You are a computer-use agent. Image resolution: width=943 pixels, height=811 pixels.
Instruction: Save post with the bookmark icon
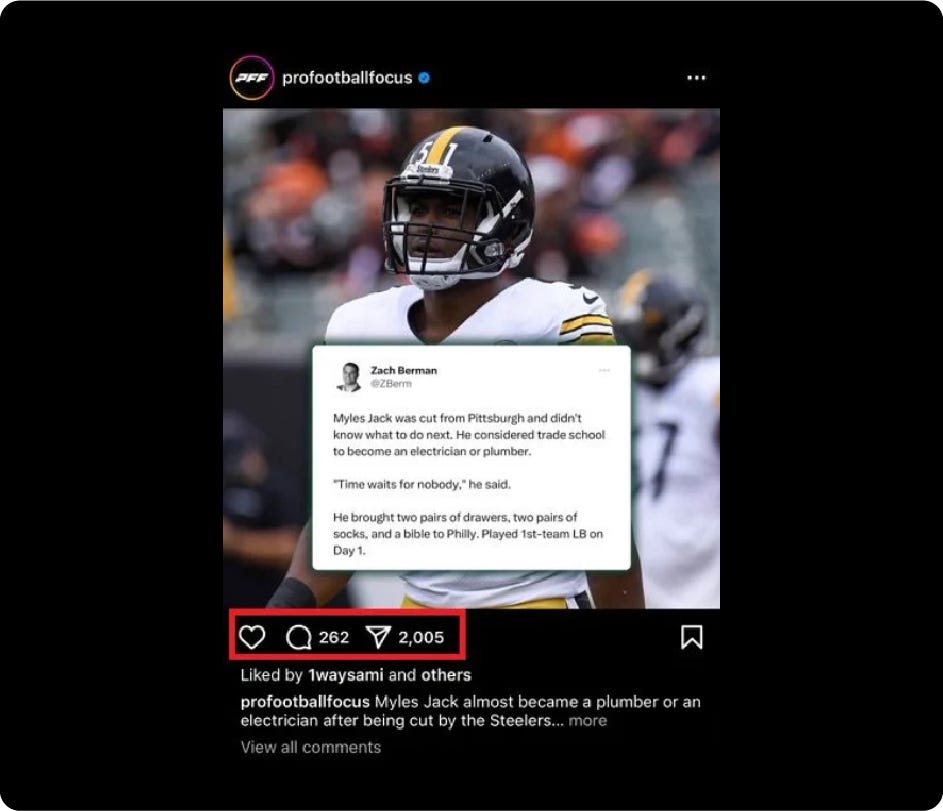point(692,637)
